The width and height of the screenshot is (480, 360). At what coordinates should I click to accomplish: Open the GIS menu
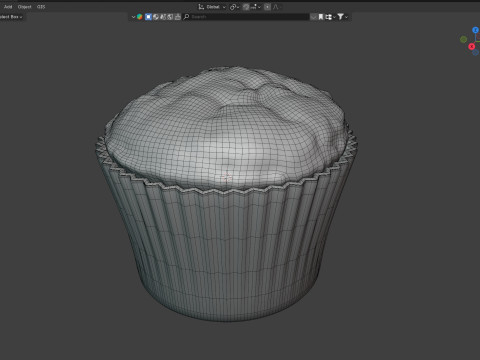click(41, 7)
